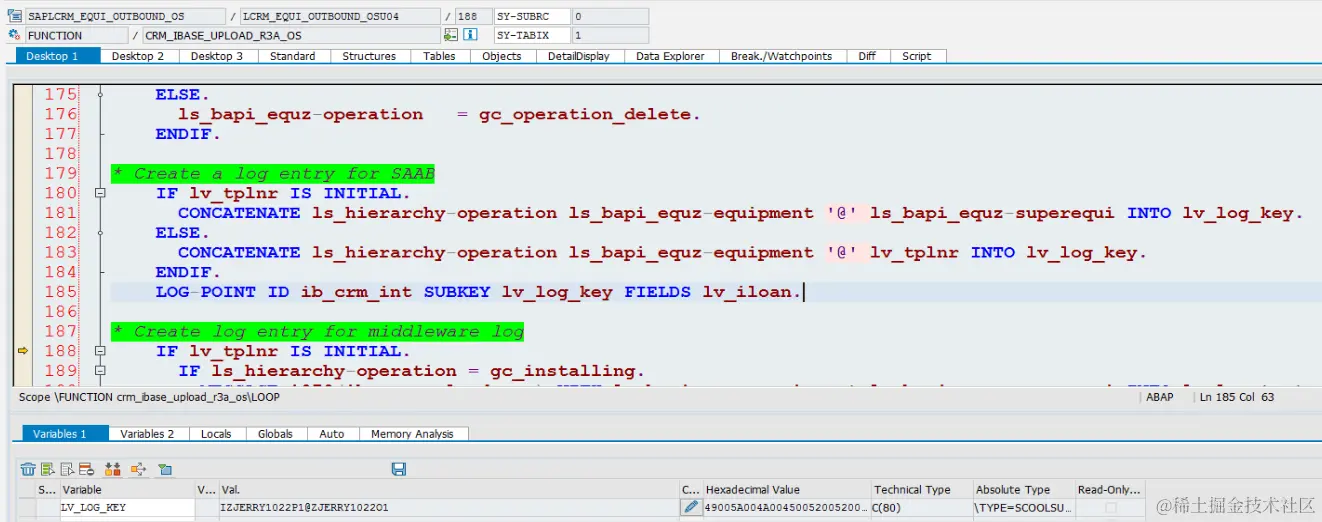The height and width of the screenshot is (522, 1322).
Task: Click the line number field showing 188
Action: tap(473, 17)
